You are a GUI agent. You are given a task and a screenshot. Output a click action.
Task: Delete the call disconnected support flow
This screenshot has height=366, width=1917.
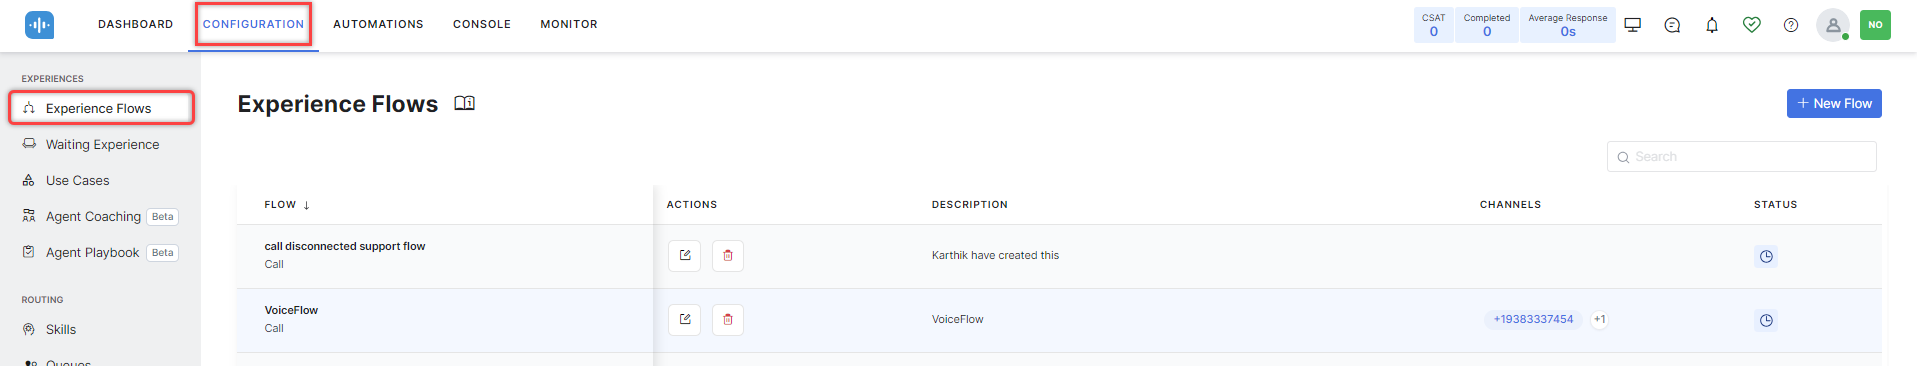click(x=727, y=256)
